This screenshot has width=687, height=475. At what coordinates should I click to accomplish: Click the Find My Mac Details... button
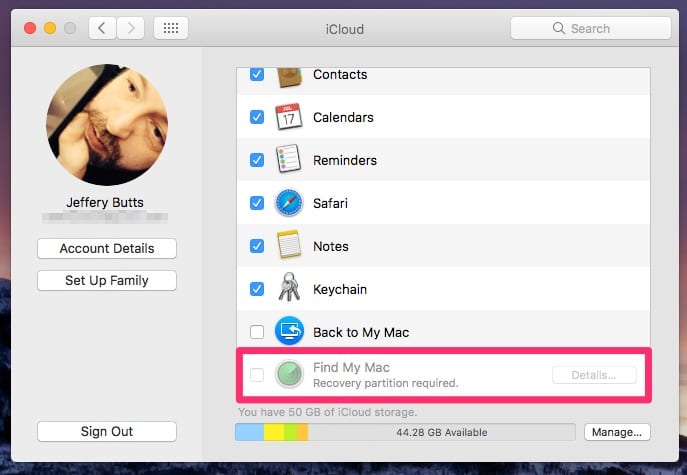pyautogui.click(x=594, y=375)
